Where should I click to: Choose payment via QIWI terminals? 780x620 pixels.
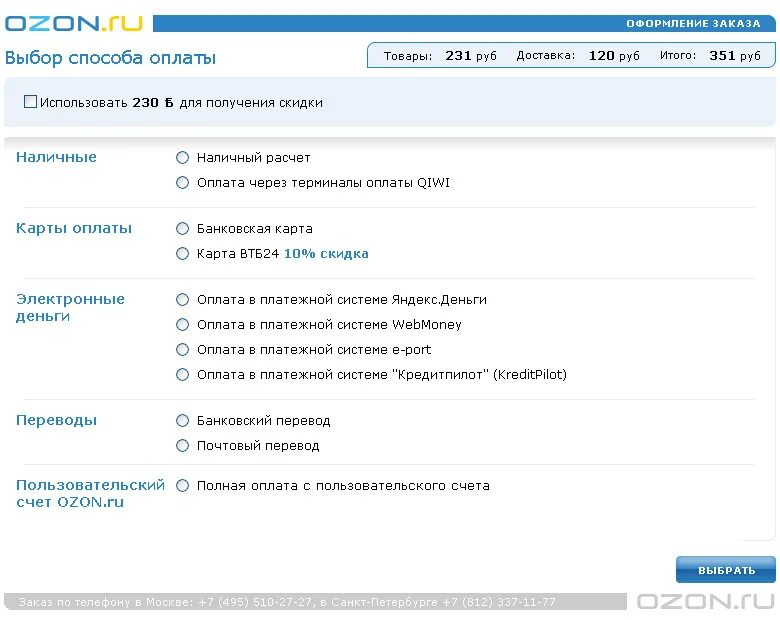pos(183,183)
